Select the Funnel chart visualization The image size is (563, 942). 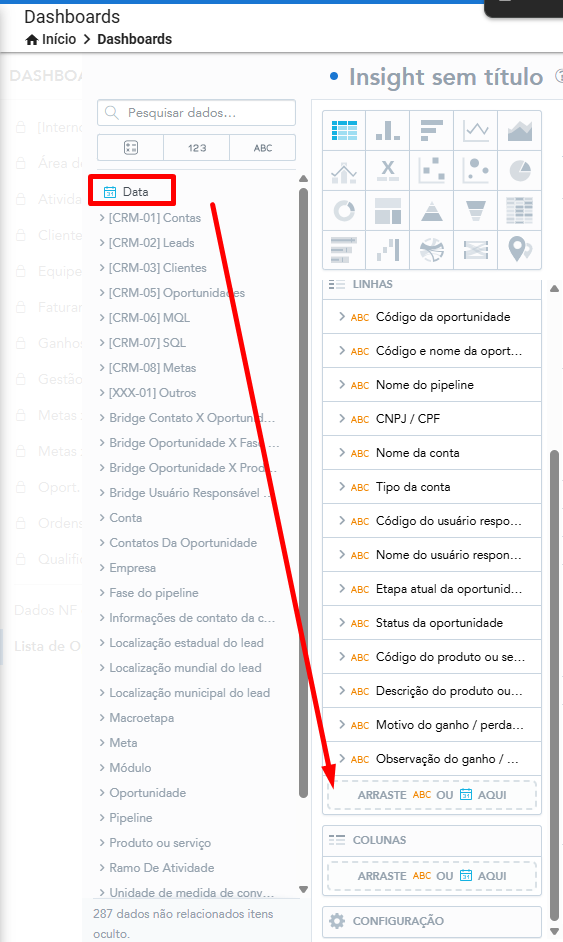(475, 210)
